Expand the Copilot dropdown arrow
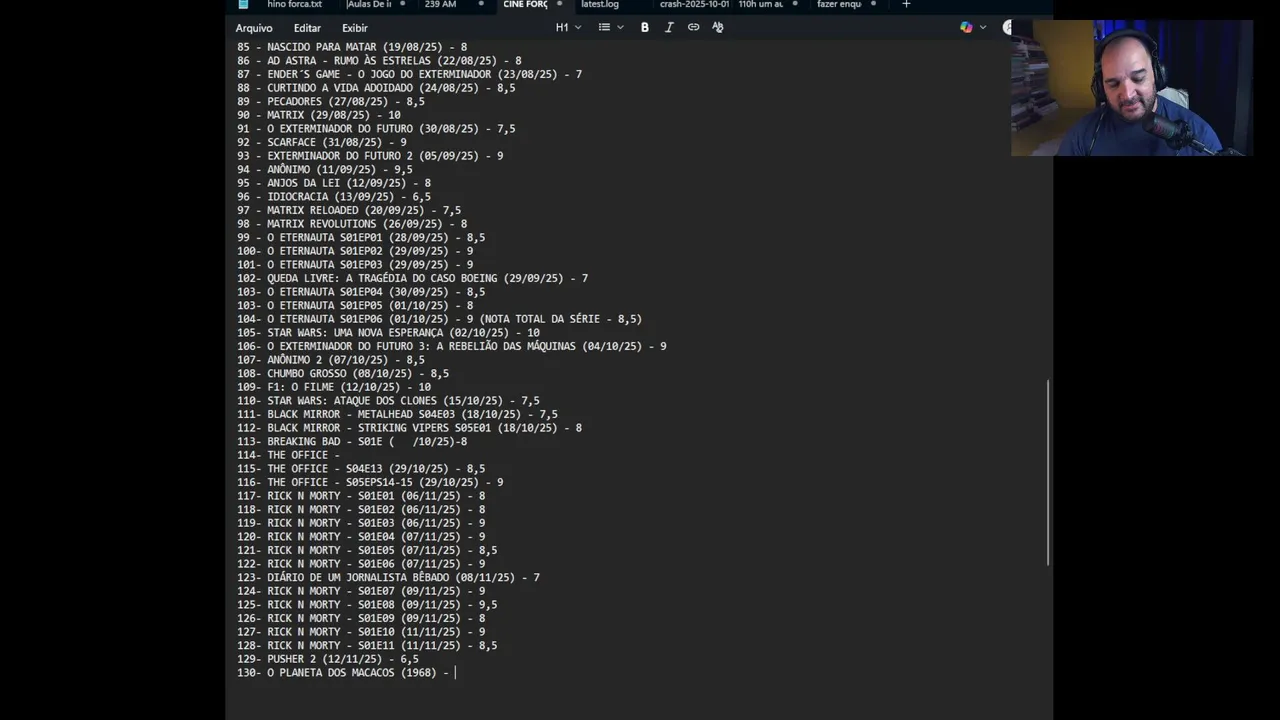The height and width of the screenshot is (720, 1280). (x=983, y=28)
